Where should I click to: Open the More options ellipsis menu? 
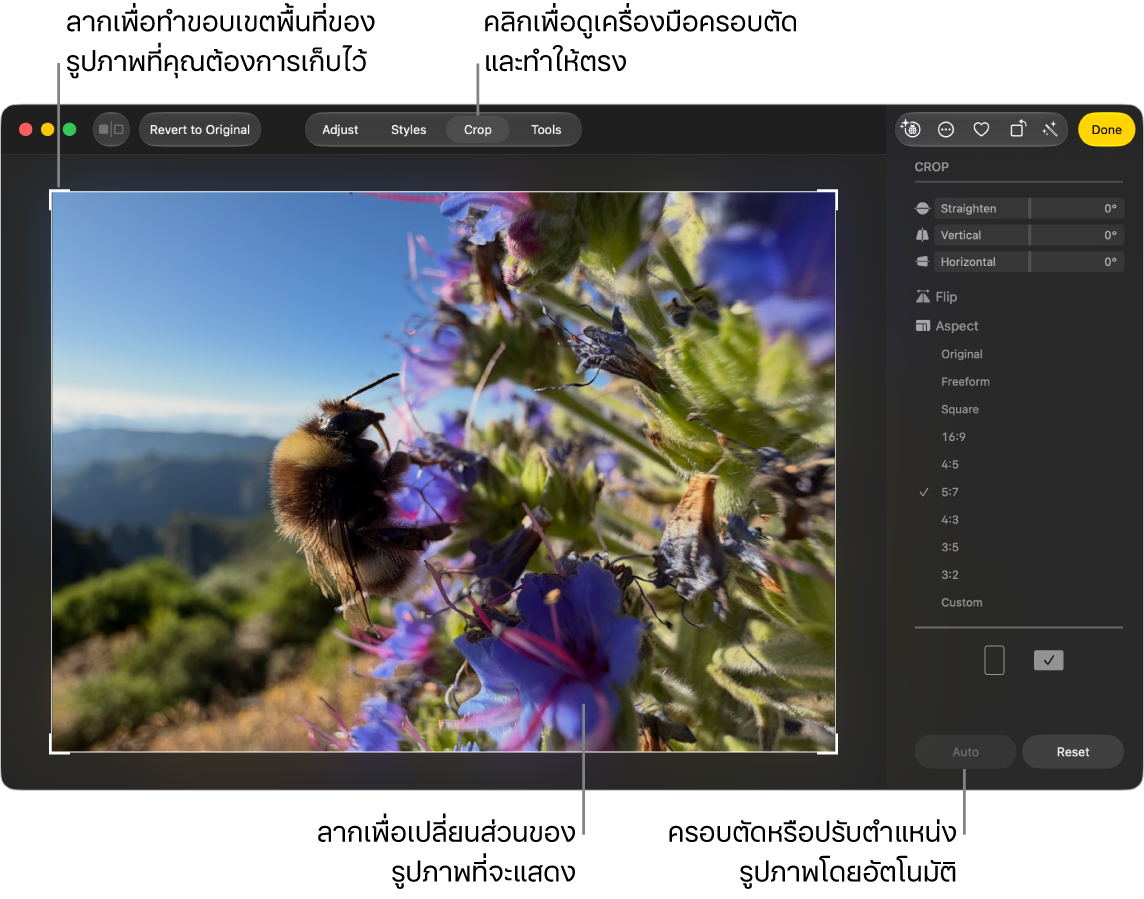(x=946, y=129)
